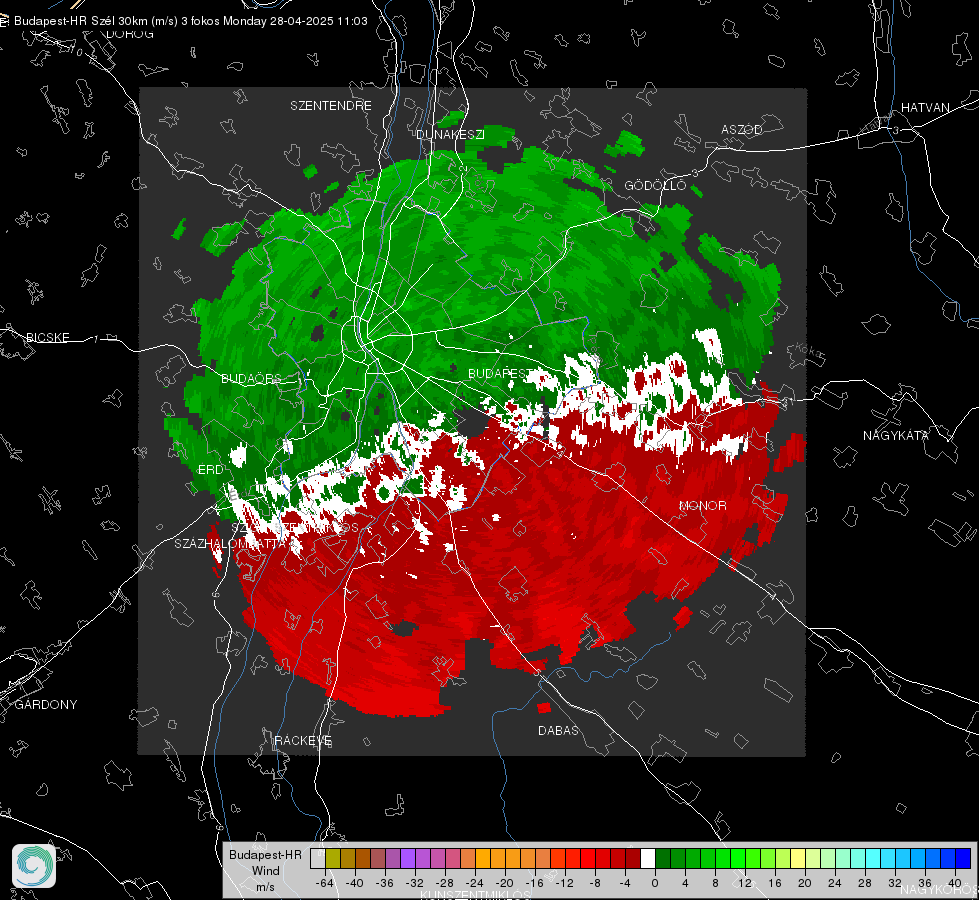Click the RACKEVE city label
The image size is (979, 900).
[303, 740]
